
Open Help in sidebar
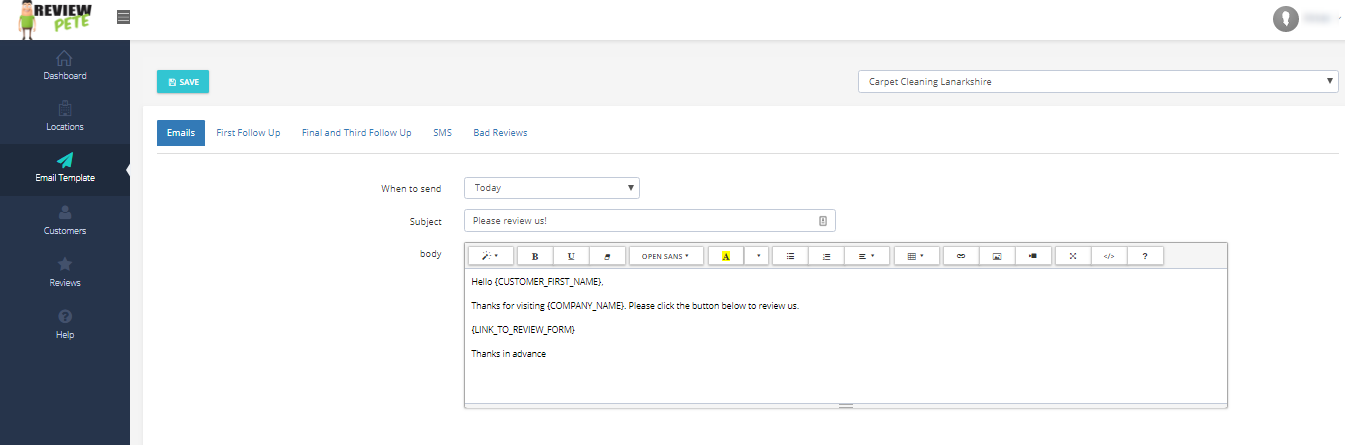65,324
